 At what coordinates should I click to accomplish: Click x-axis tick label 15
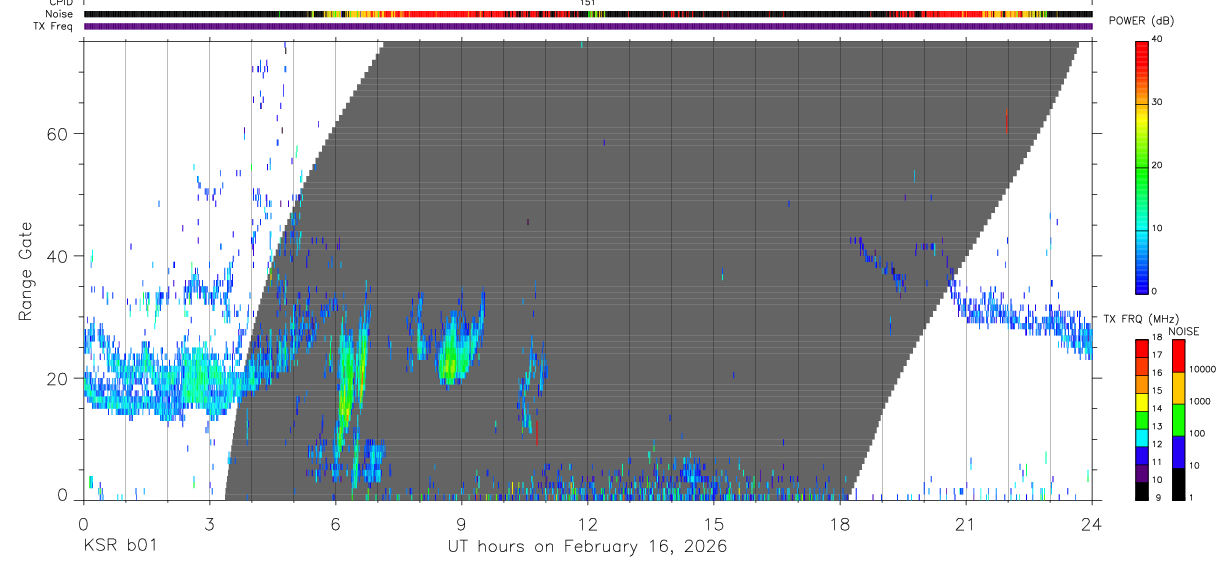pyautogui.click(x=713, y=523)
